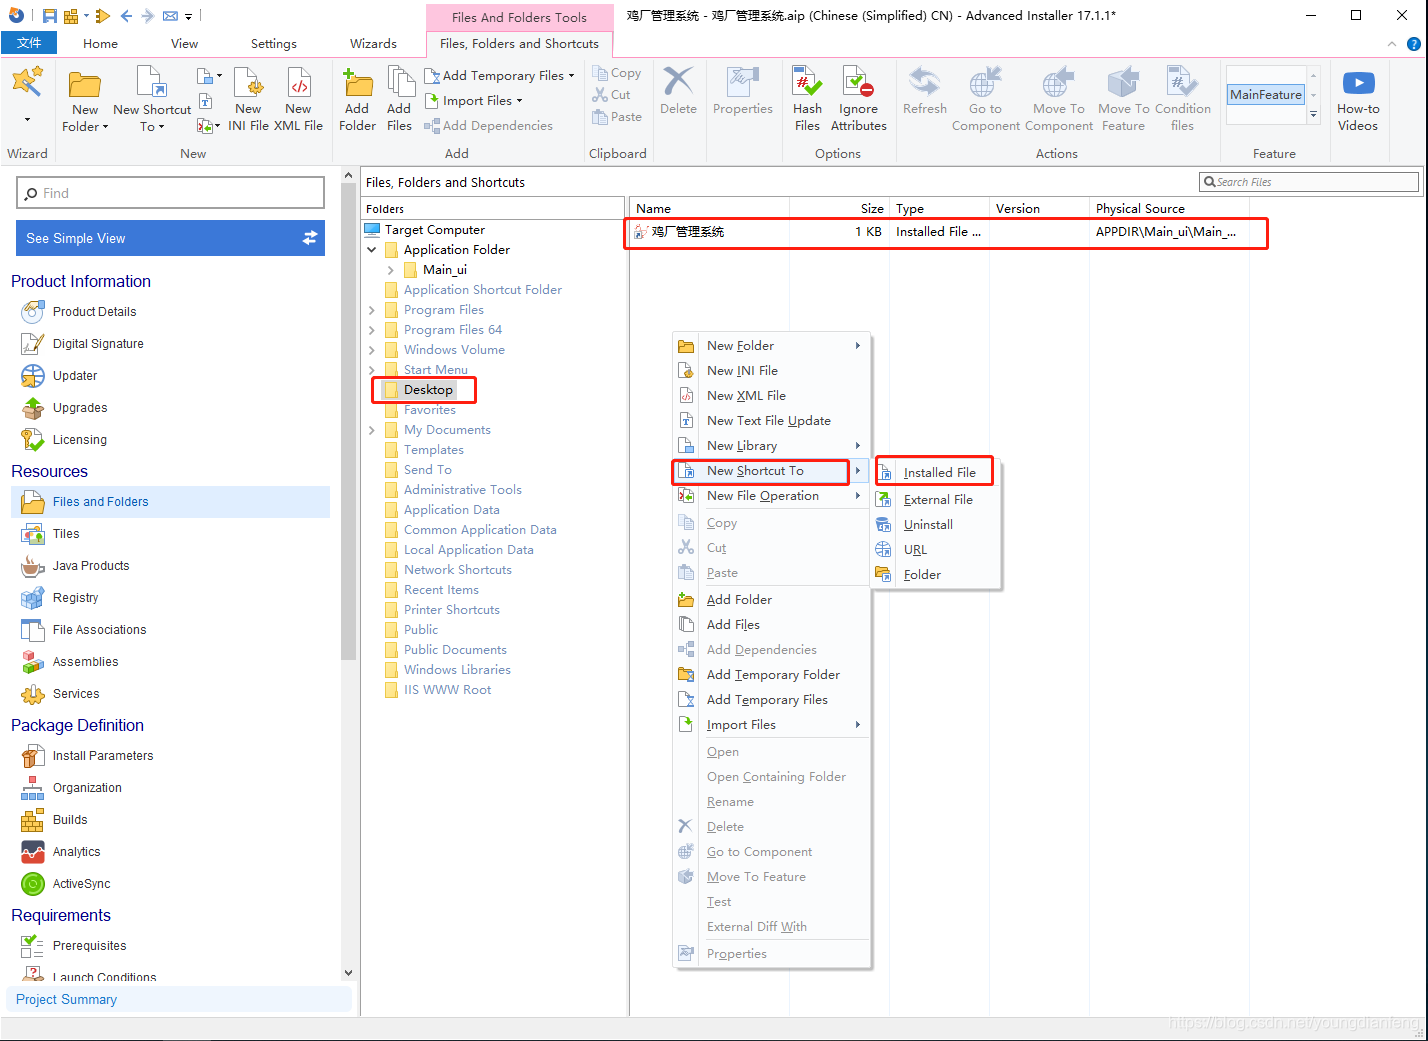1428x1041 pixels.
Task: Open the 文件 menu tab
Action: coord(29,43)
